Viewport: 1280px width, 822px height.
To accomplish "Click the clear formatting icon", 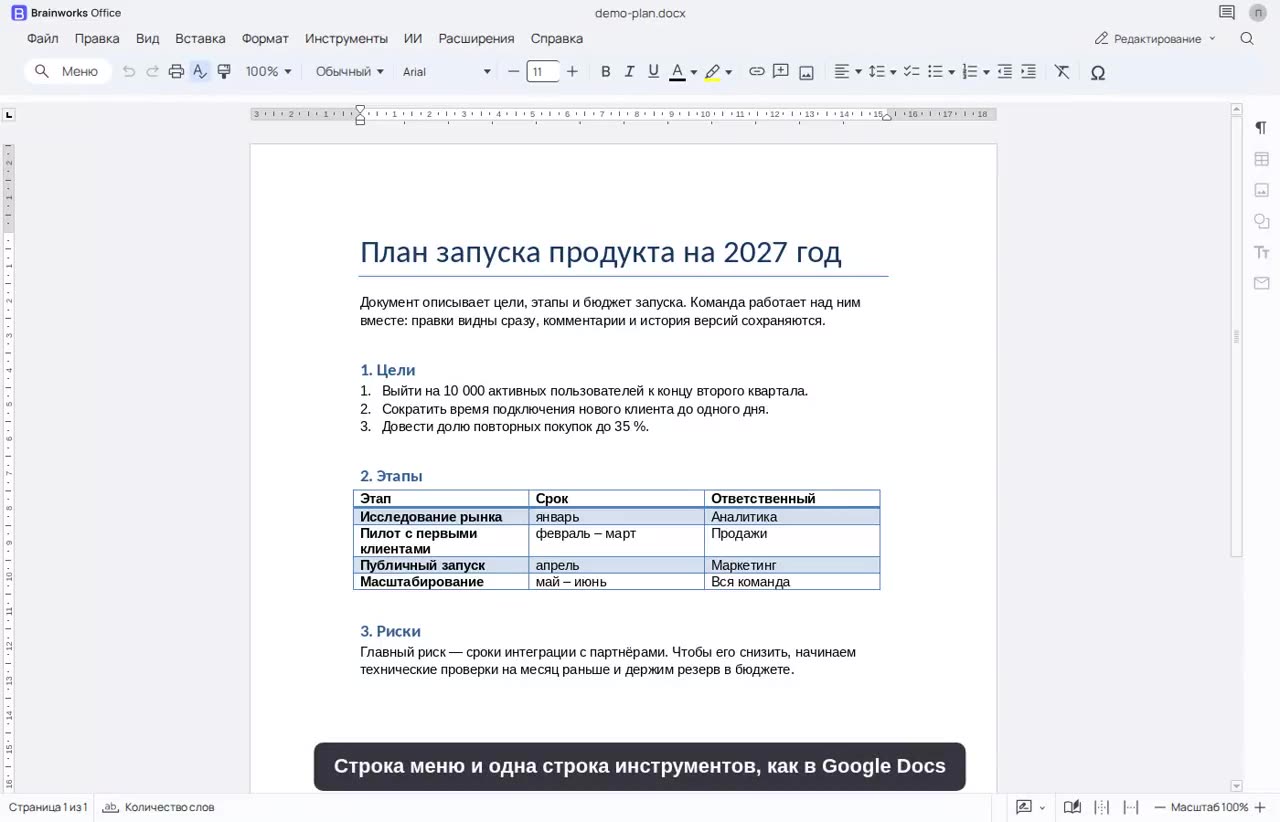I will click(x=1062, y=72).
